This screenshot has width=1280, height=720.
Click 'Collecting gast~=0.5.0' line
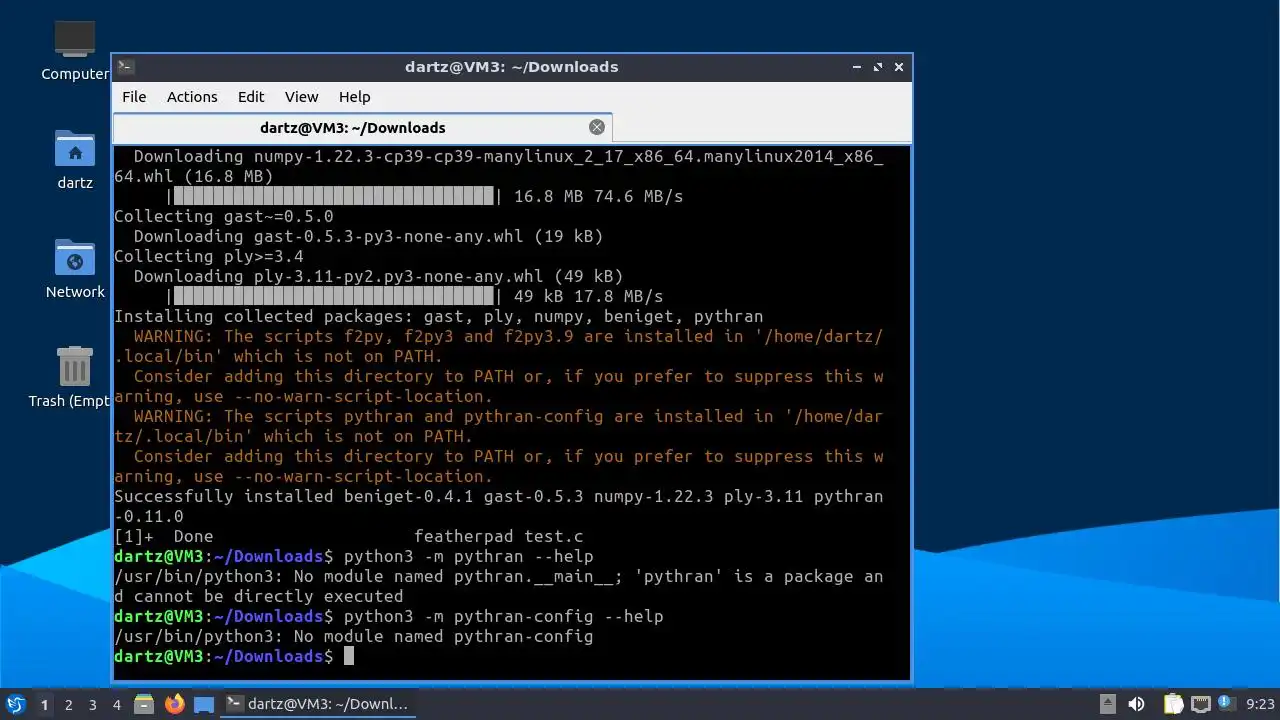click(x=224, y=216)
